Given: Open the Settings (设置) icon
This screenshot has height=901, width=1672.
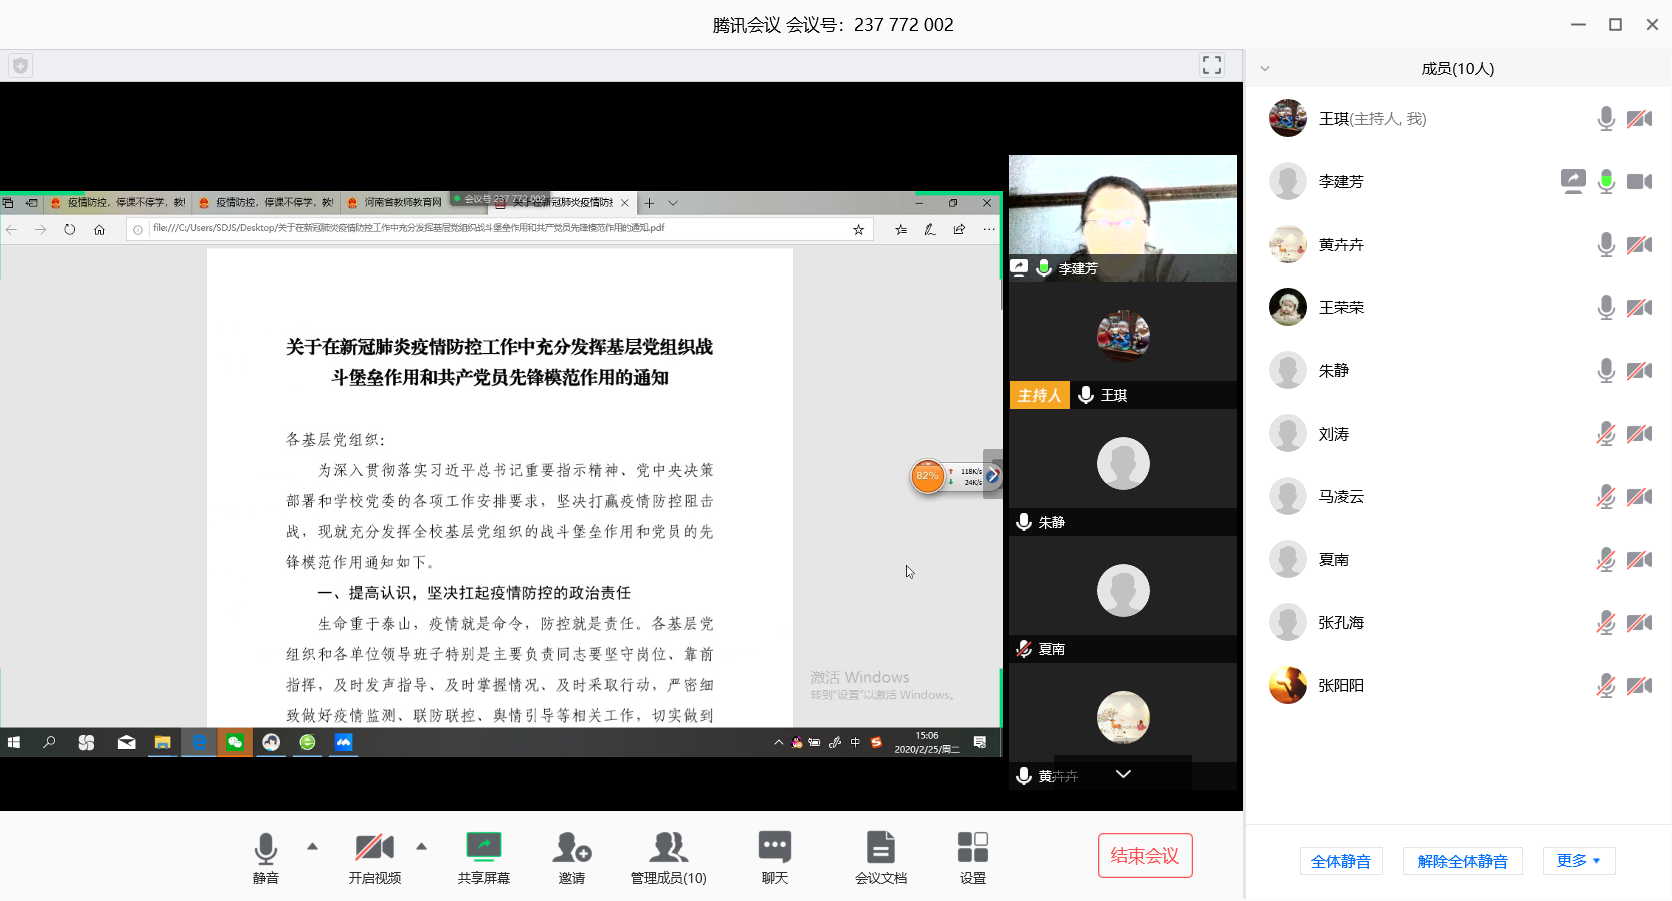Looking at the screenshot, I should pyautogui.click(x=972, y=849).
